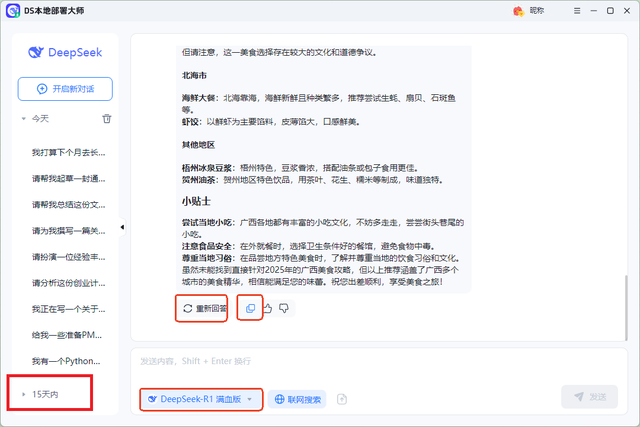Open chat '我有一个Python...'
640x427 pixels.
click(66, 361)
